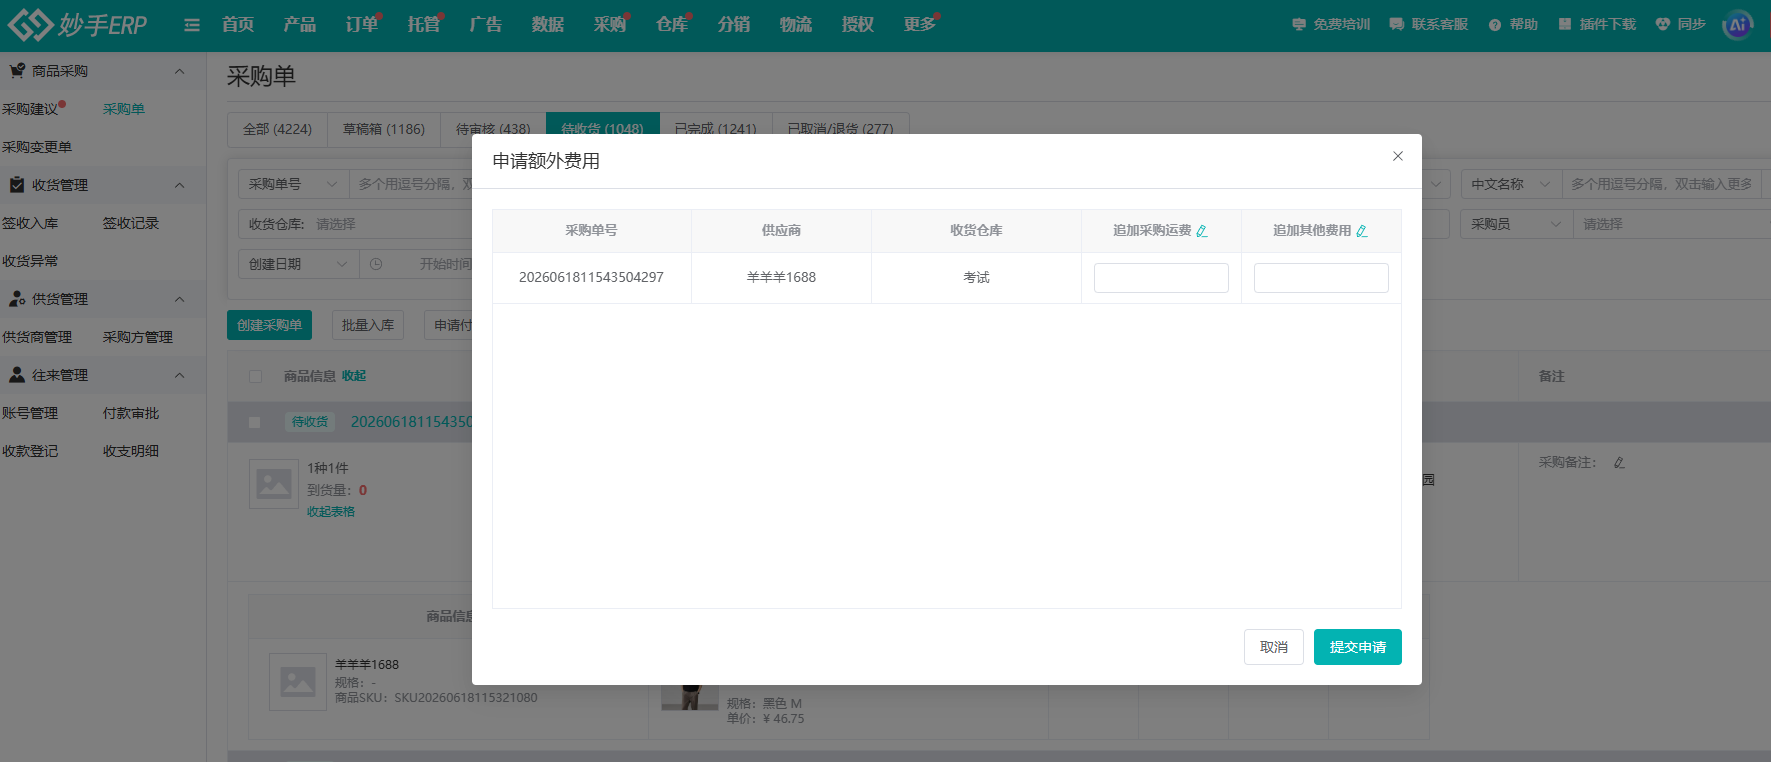Click 批量入库 button

(368, 325)
